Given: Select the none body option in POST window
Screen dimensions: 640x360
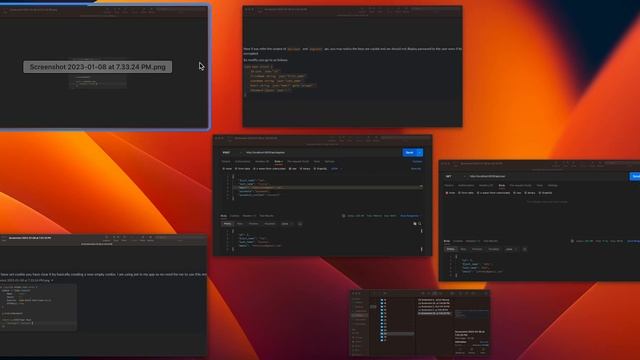Looking at the screenshot, I should [x=227, y=169].
